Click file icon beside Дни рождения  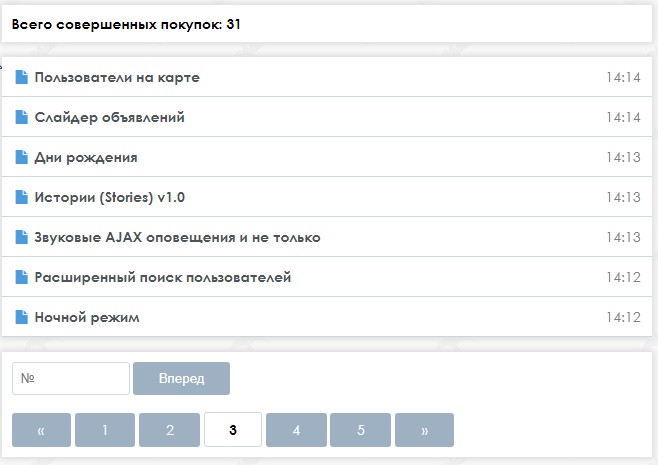tap(21, 157)
